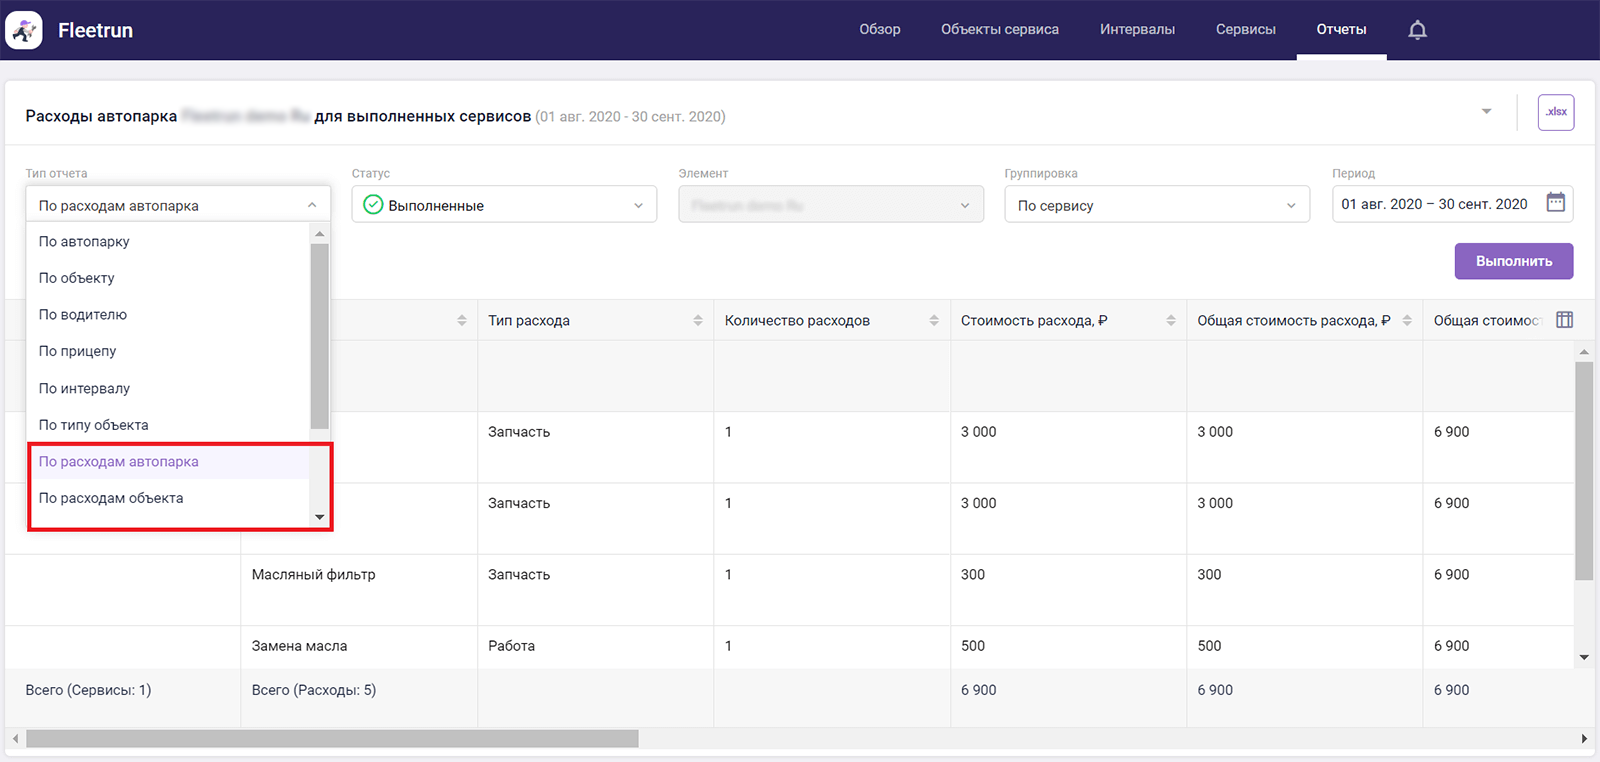Sort by Стоимость расхода column
This screenshot has height=762, width=1600.
tap(1170, 321)
